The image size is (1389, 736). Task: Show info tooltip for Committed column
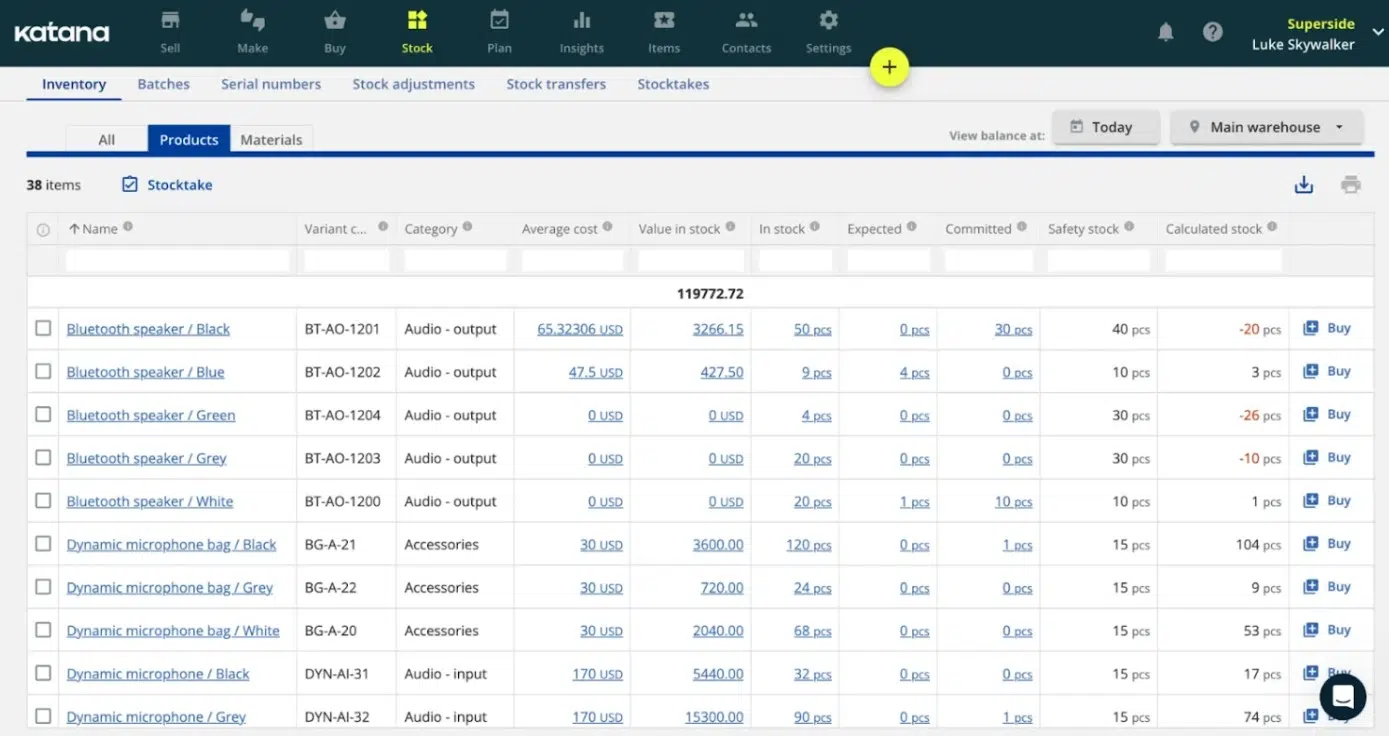(x=1022, y=227)
